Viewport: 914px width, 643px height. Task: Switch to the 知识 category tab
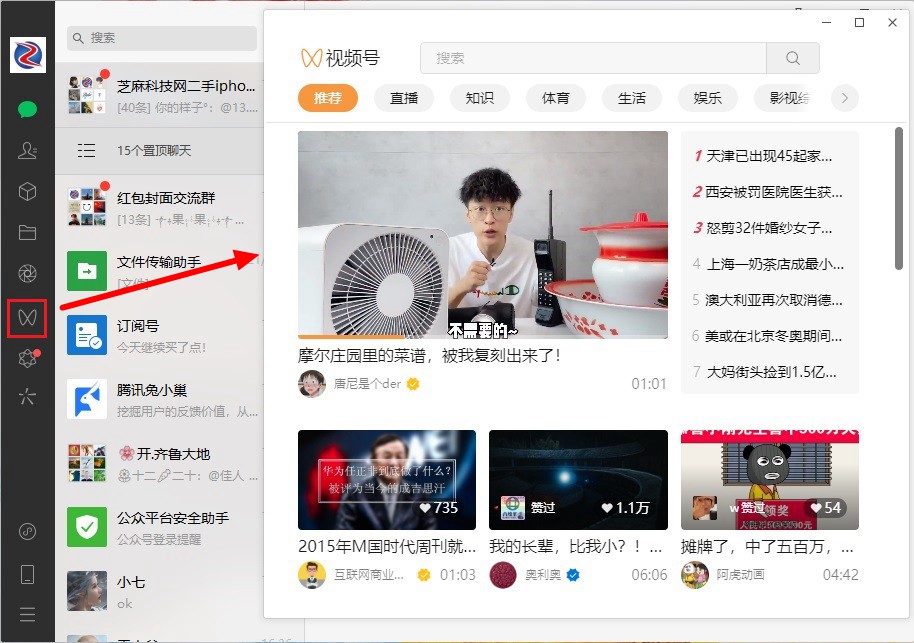479,98
